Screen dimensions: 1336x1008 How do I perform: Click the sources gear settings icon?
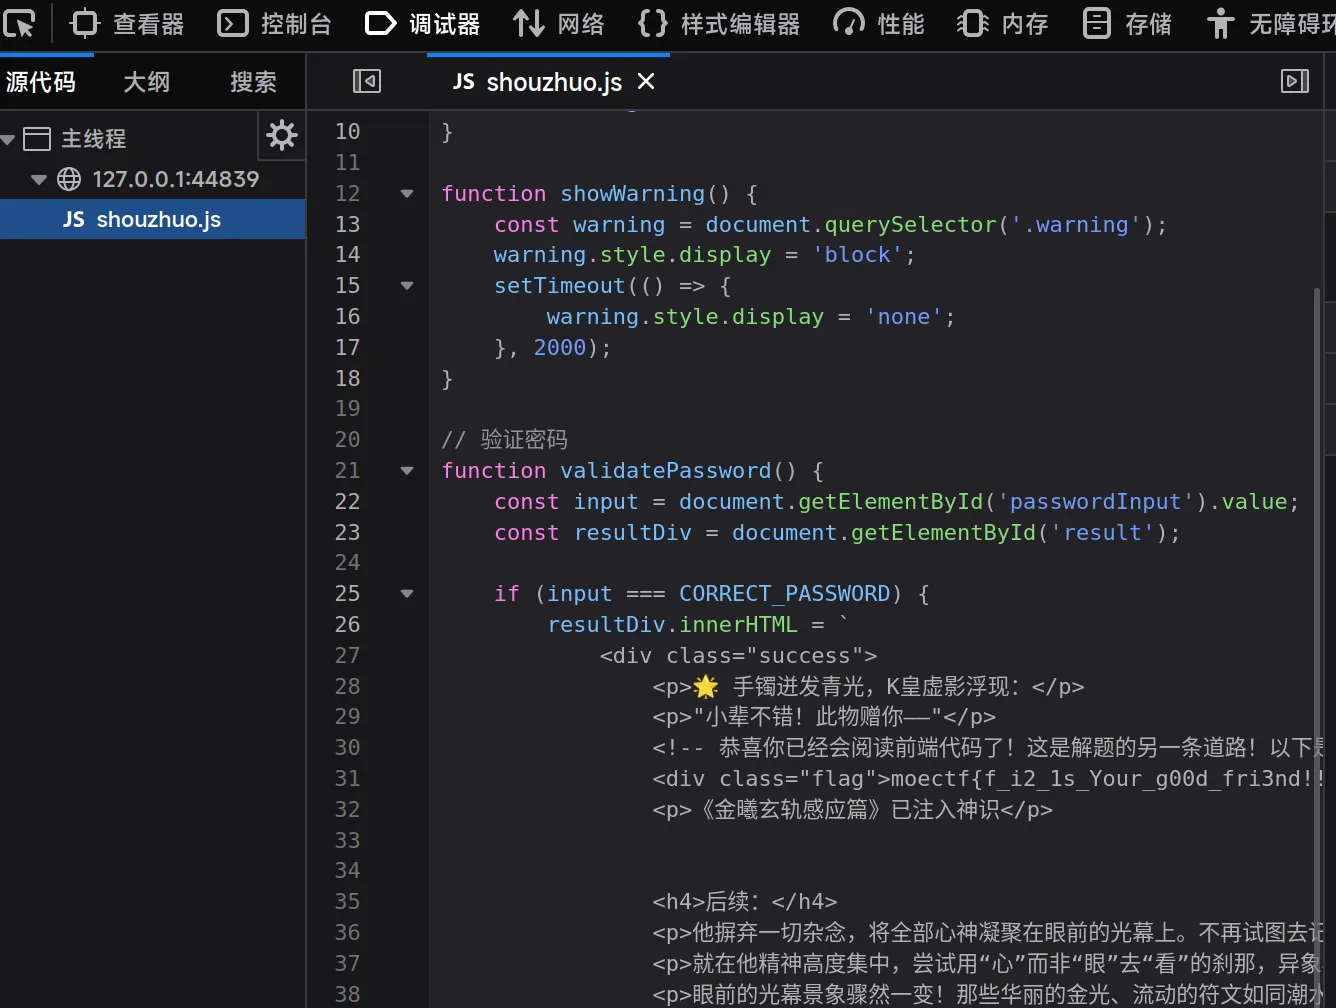click(282, 135)
